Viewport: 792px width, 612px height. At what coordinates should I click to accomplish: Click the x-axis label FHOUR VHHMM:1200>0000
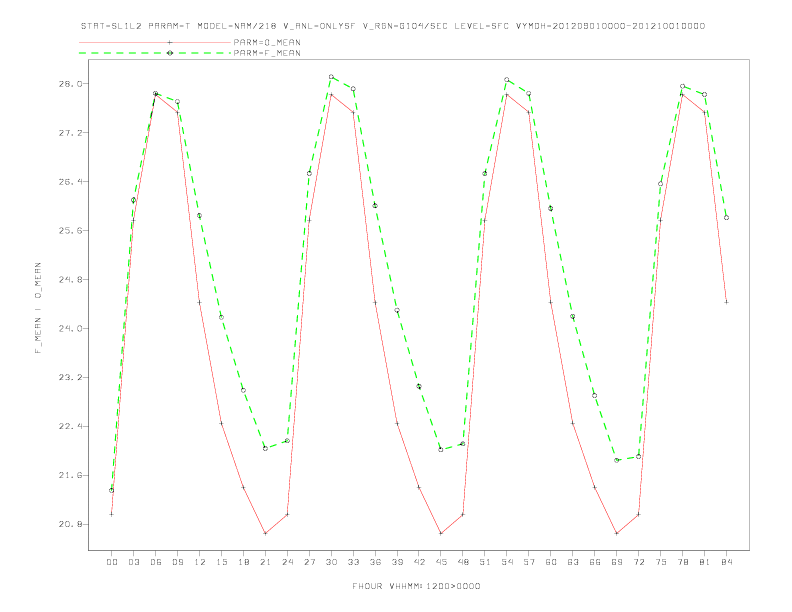point(416,586)
